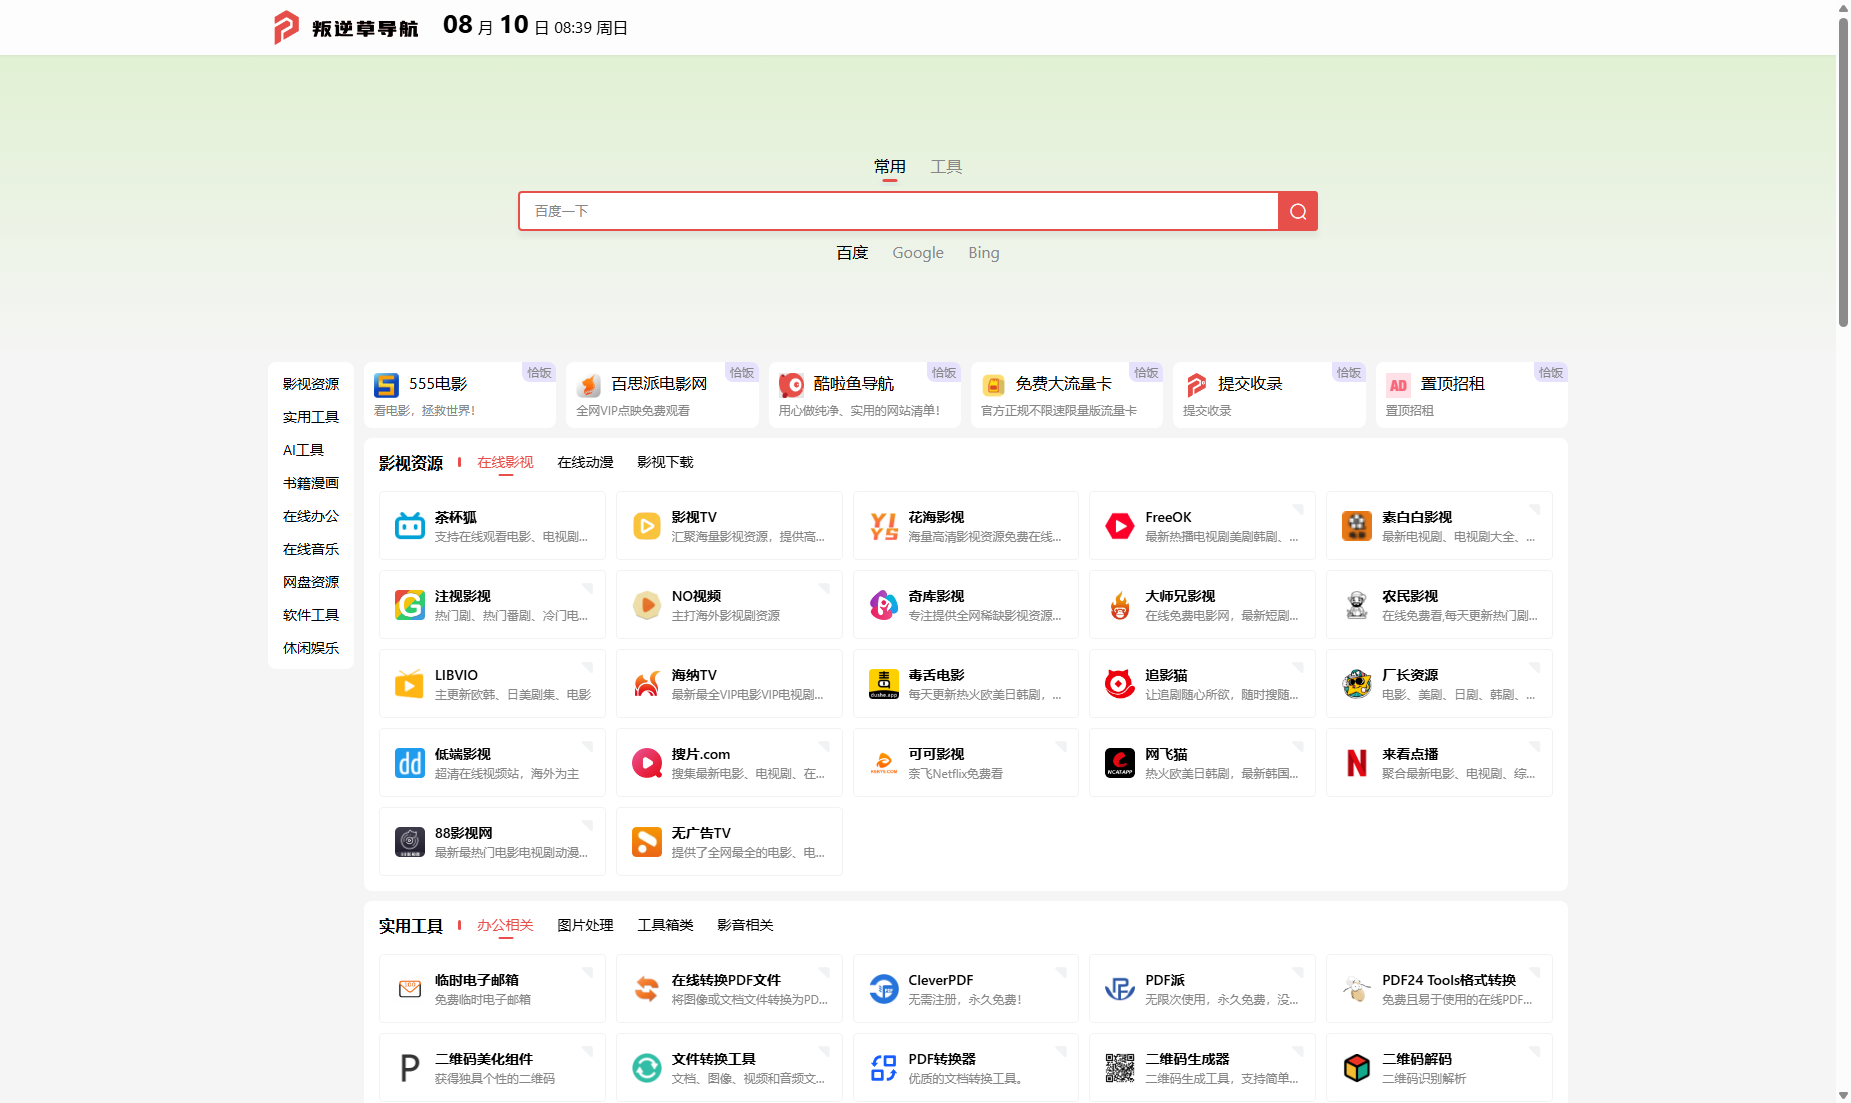Open the 百思派电影网 icon
This screenshot has width=1851, height=1103.
tap(589, 385)
